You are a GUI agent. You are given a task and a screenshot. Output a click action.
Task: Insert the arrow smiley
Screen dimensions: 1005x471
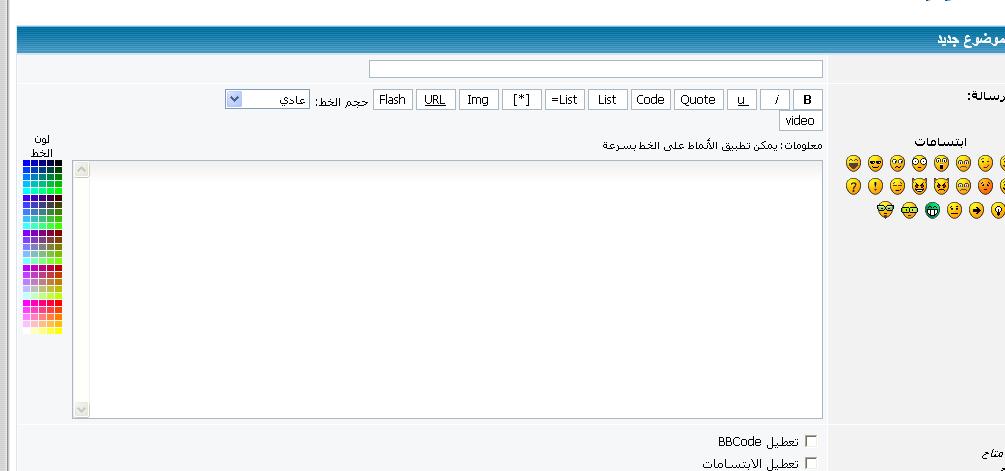click(x=976, y=210)
